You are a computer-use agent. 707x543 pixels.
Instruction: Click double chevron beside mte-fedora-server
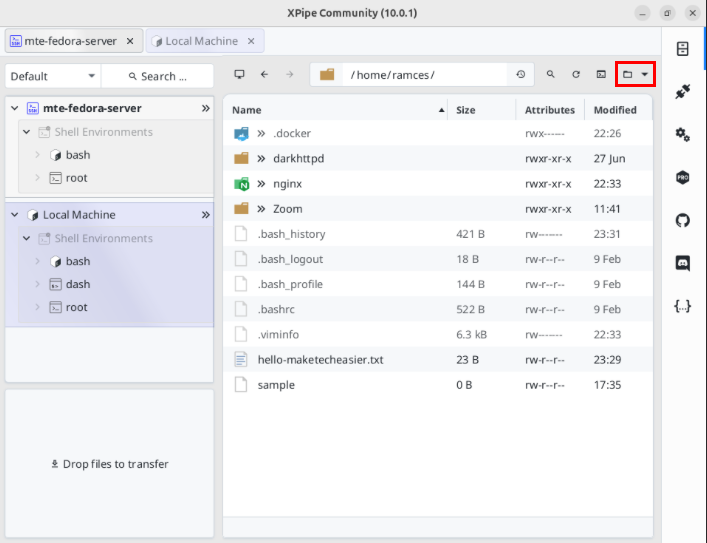[x=206, y=108]
